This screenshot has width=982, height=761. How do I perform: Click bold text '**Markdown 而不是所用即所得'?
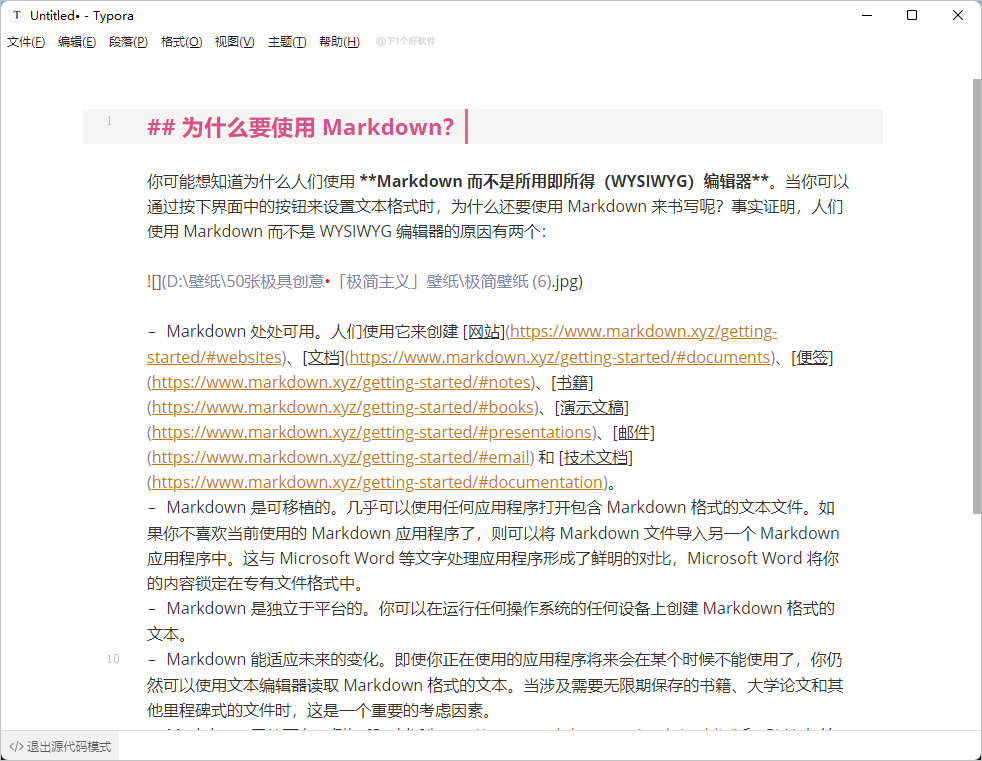click(x=477, y=182)
